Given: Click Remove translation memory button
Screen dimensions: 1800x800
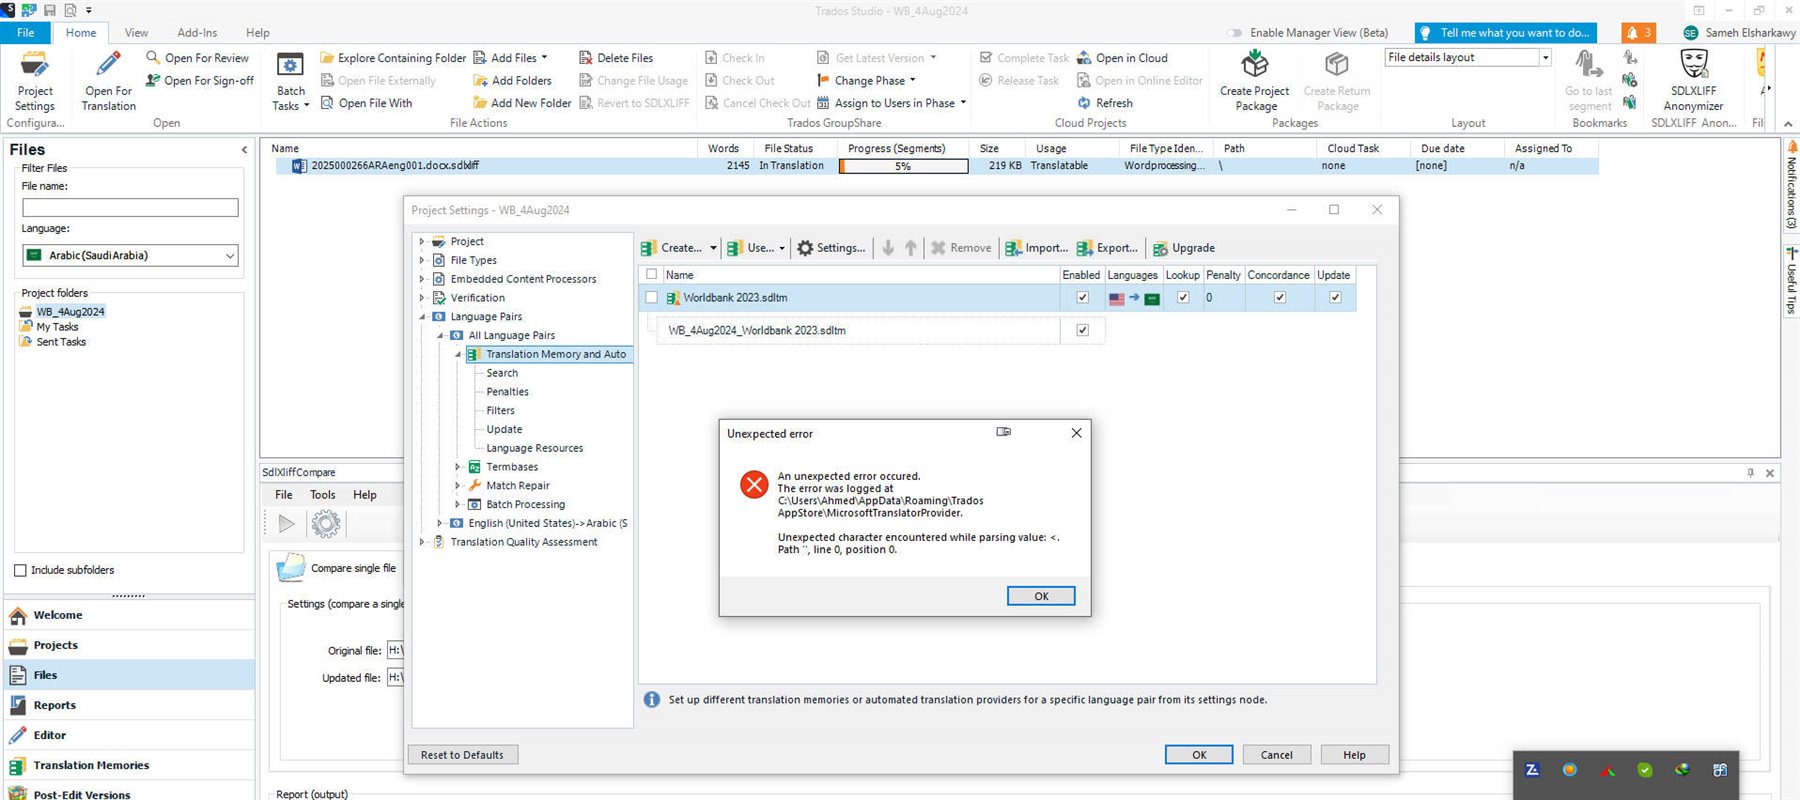Looking at the screenshot, I should 961,248.
